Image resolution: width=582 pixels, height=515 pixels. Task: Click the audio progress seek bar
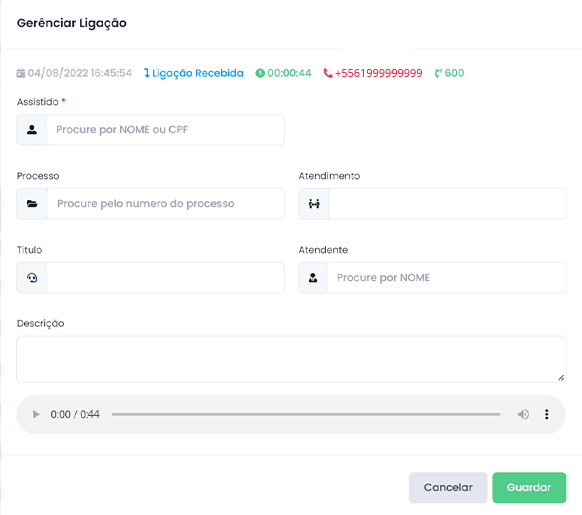[x=306, y=414]
